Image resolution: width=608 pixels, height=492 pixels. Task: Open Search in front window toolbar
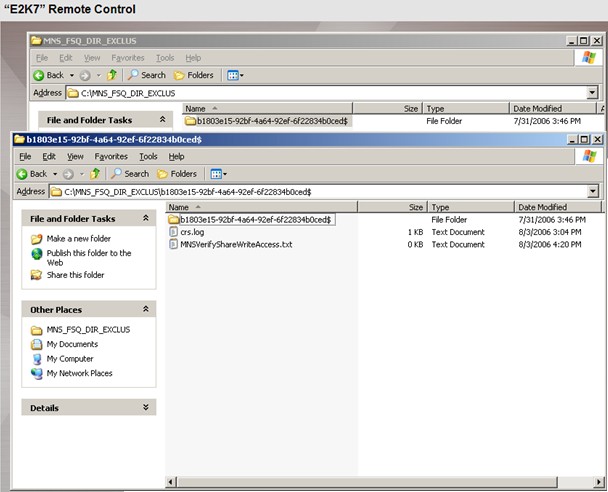(130, 174)
